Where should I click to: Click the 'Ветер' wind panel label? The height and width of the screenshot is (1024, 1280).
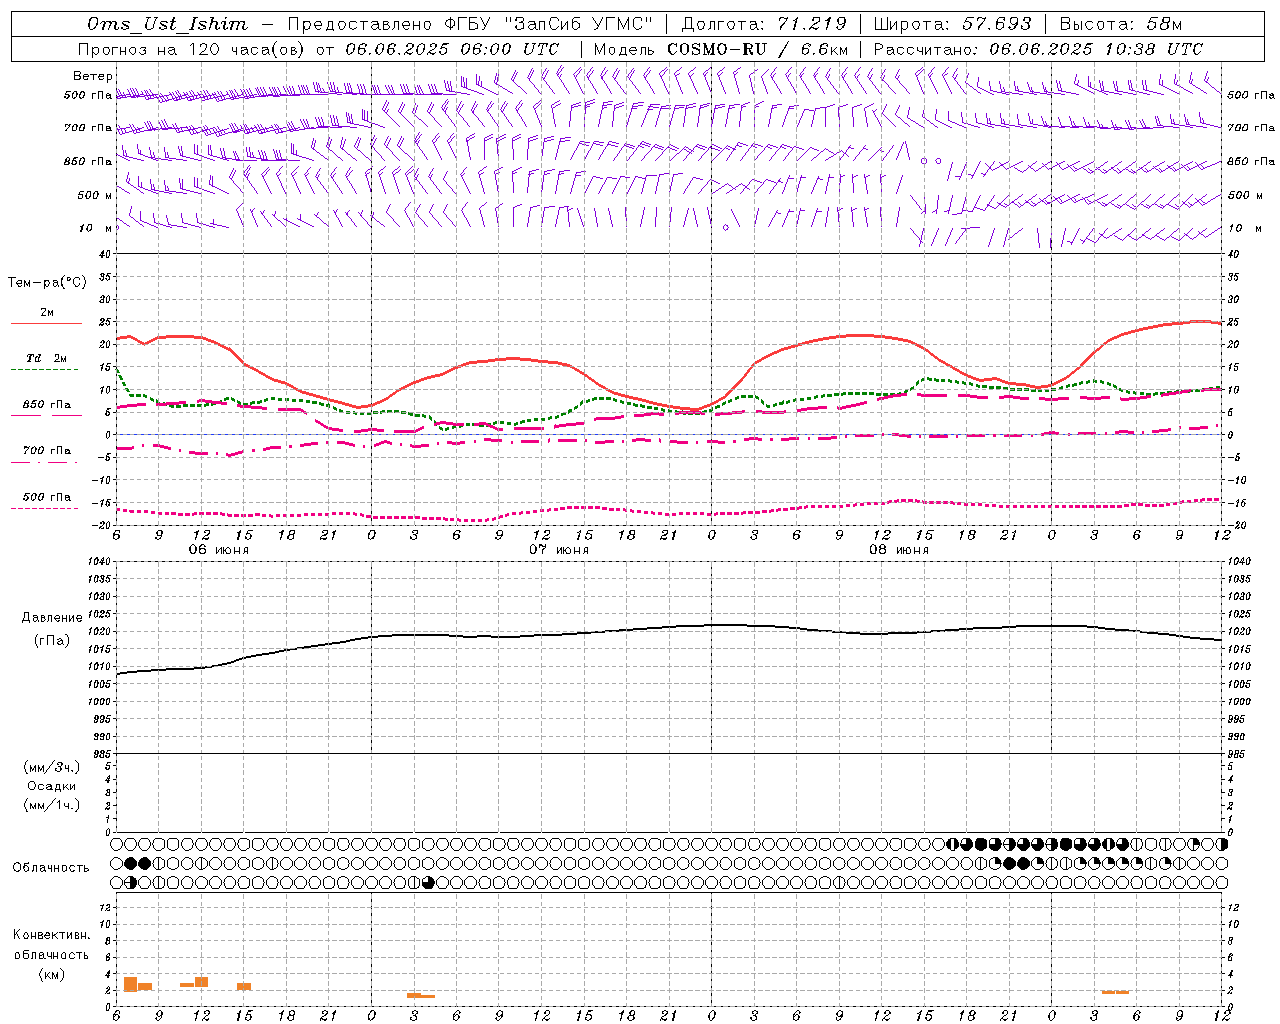pyautogui.click(x=93, y=76)
